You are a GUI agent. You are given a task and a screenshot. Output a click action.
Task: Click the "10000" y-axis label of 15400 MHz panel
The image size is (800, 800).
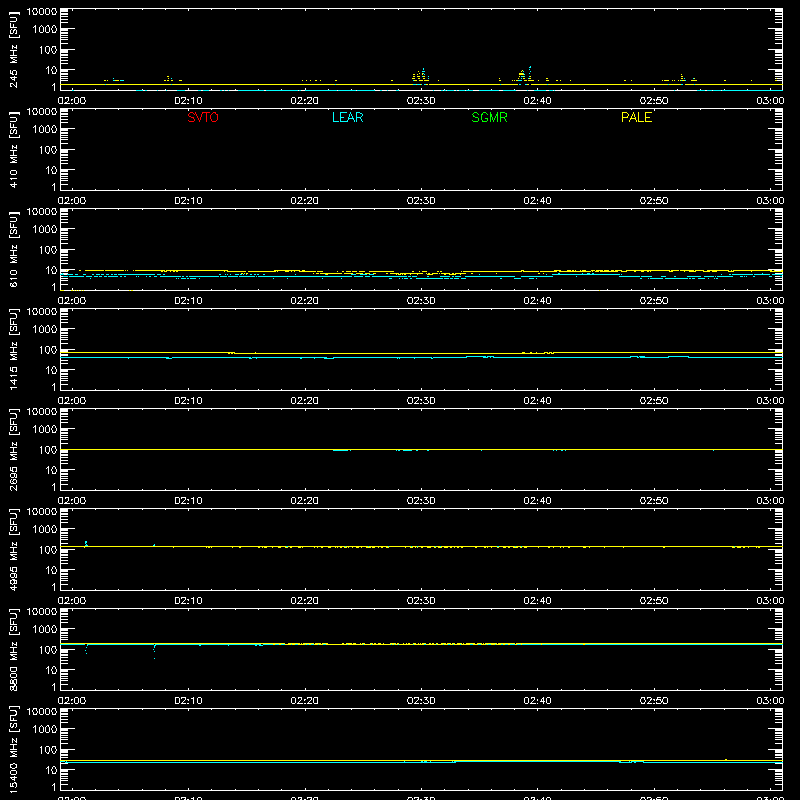42,712
